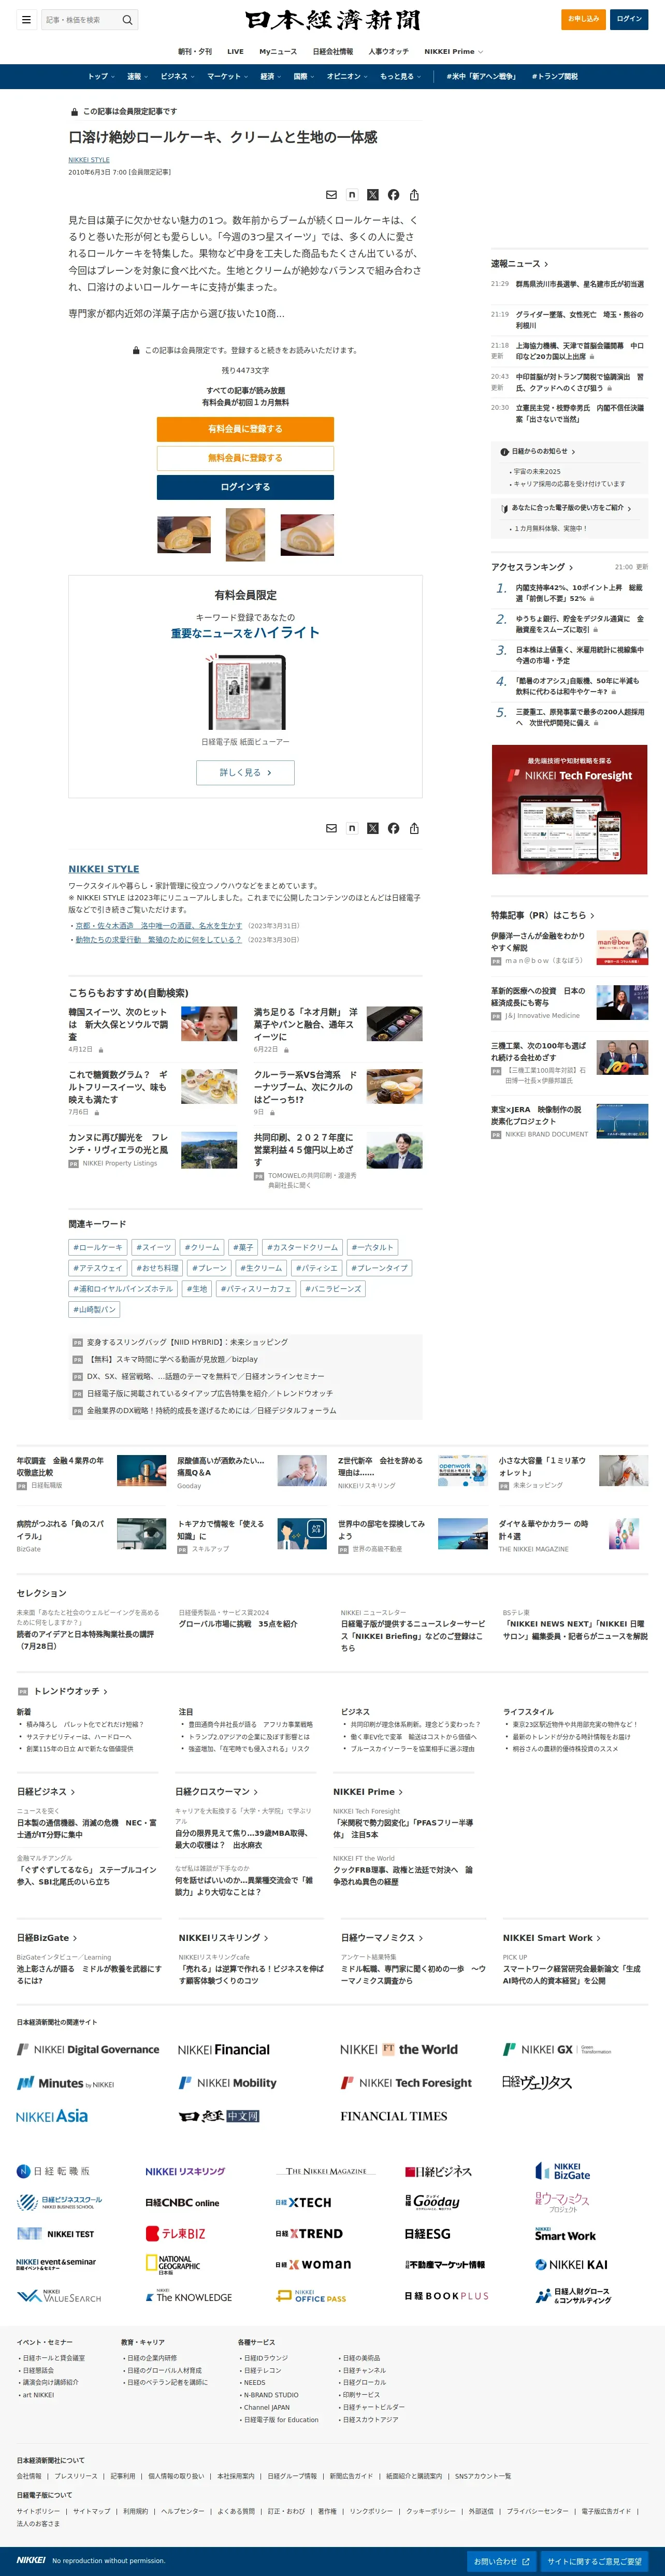
Task: Open the NIKKEI STYLE category link
Action: click(104, 869)
